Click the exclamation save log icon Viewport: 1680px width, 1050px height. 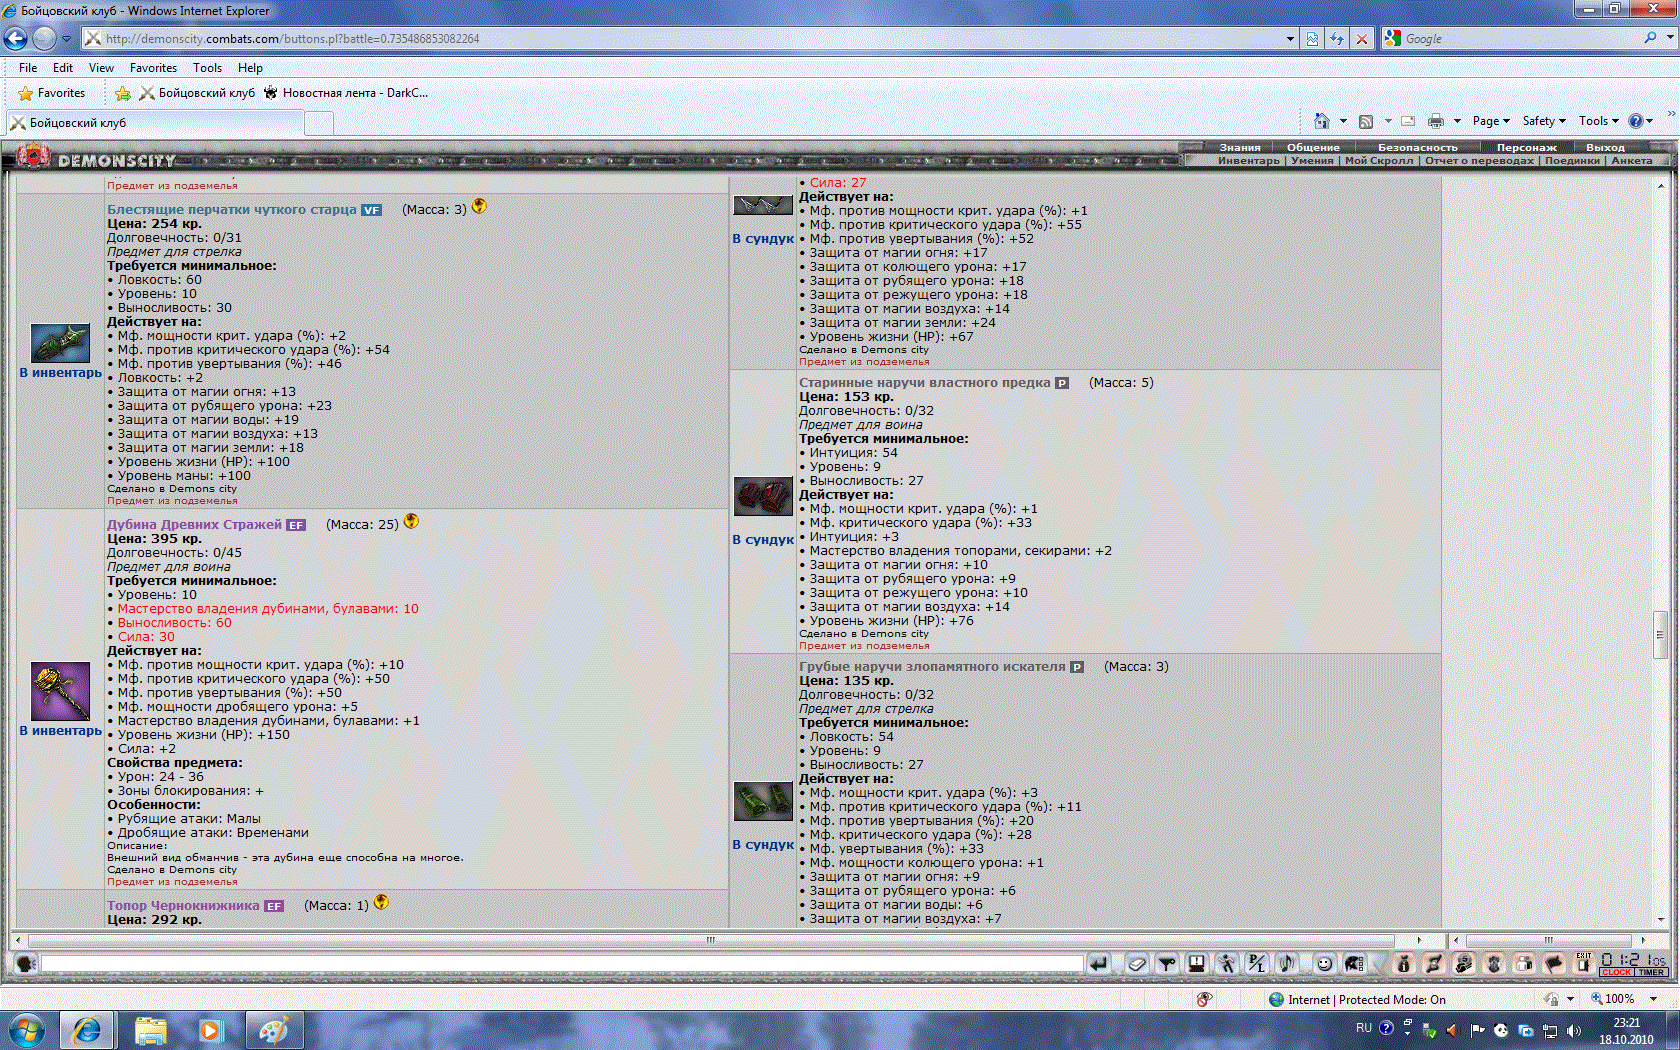click(1196, 963)
